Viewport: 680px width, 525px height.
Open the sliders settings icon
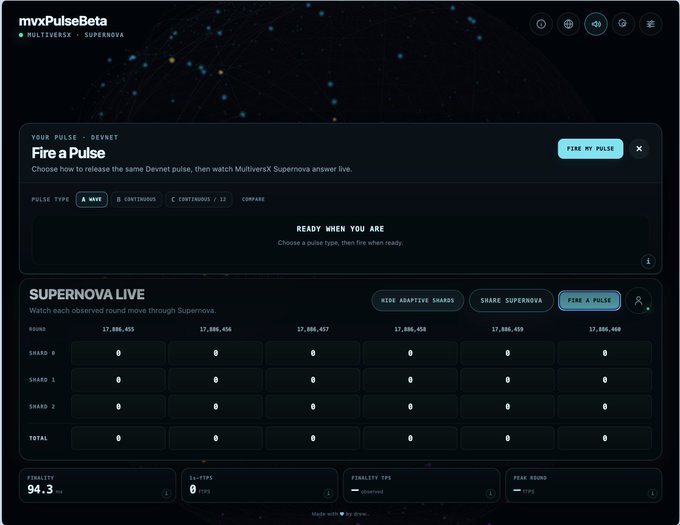coord(651,24)
